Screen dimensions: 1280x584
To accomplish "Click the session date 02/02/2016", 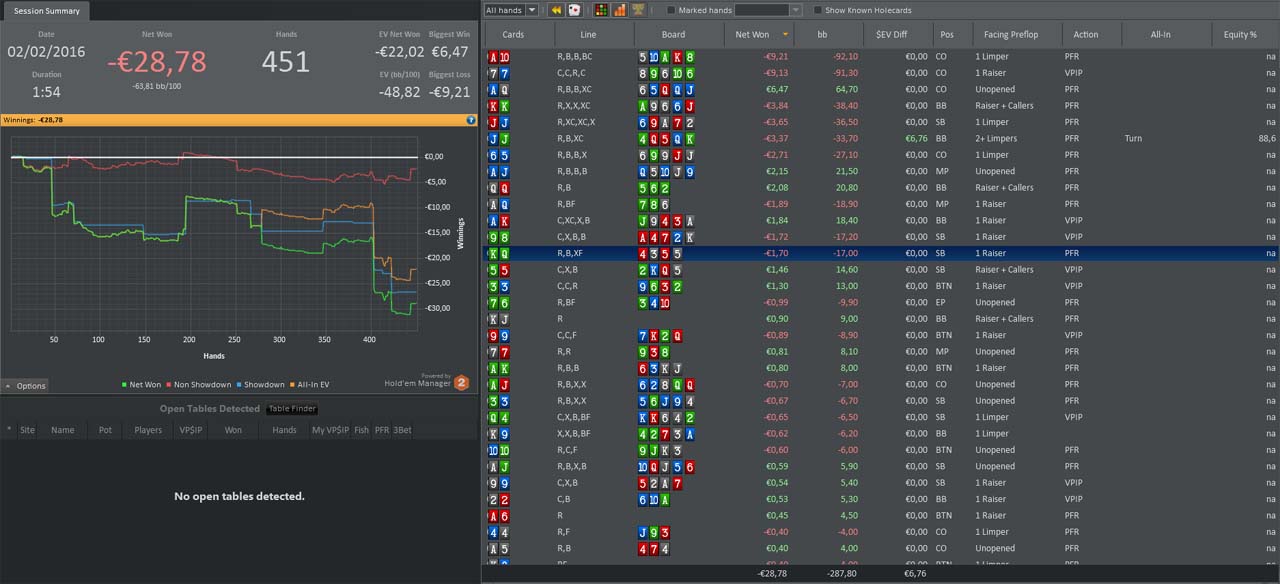I will 46,51.
